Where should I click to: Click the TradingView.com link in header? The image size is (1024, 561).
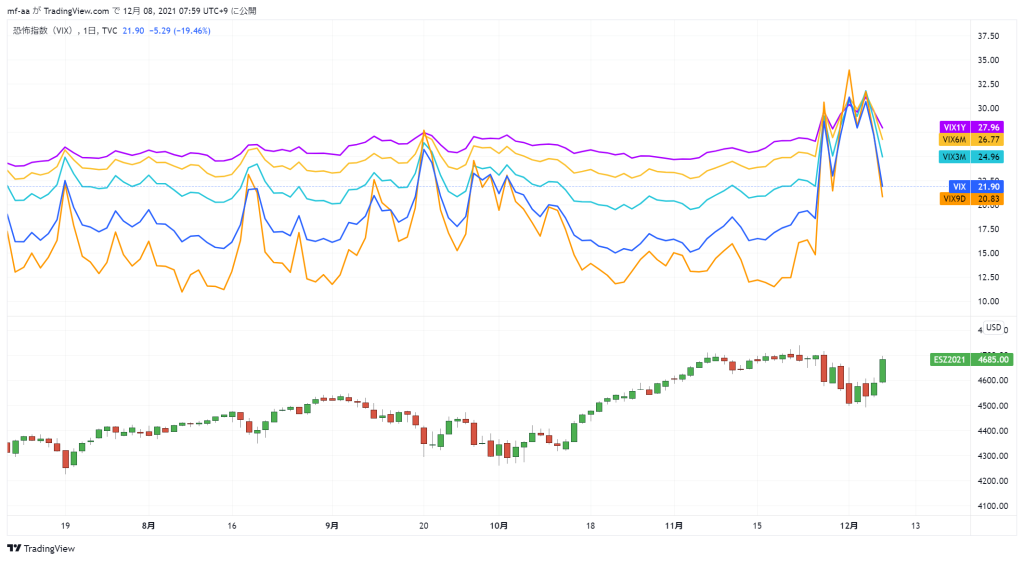pos(76,11)
